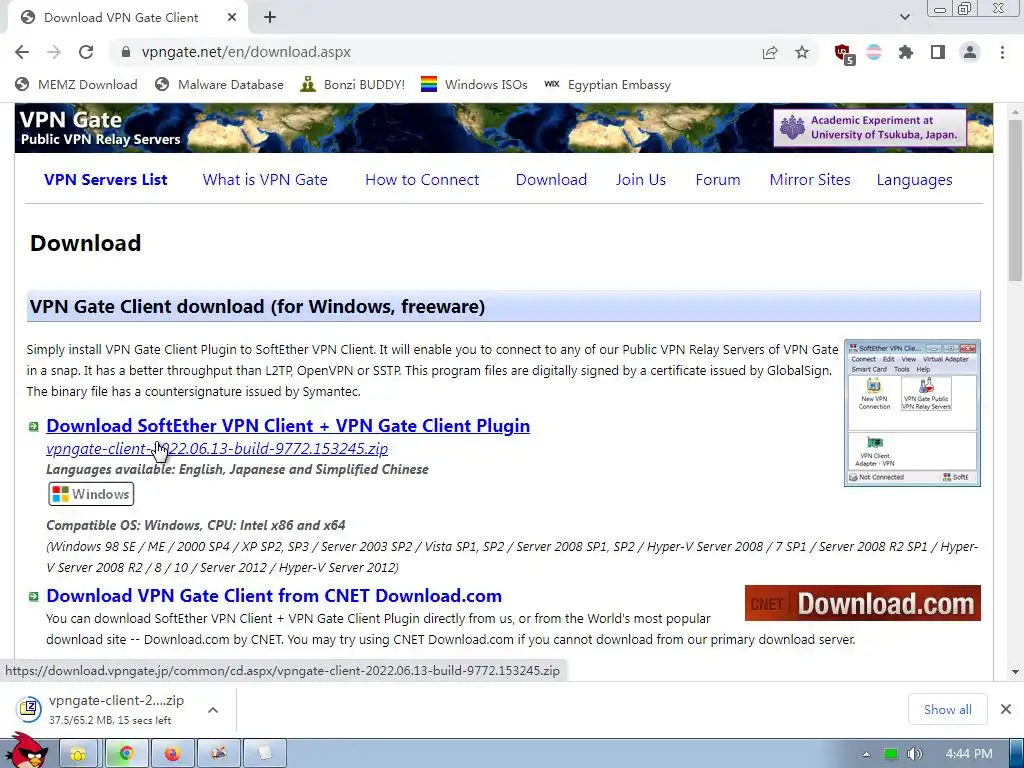Open the Join Us navigation link
The width and height of the screenshot is (1024, 768).
[641, 180]
